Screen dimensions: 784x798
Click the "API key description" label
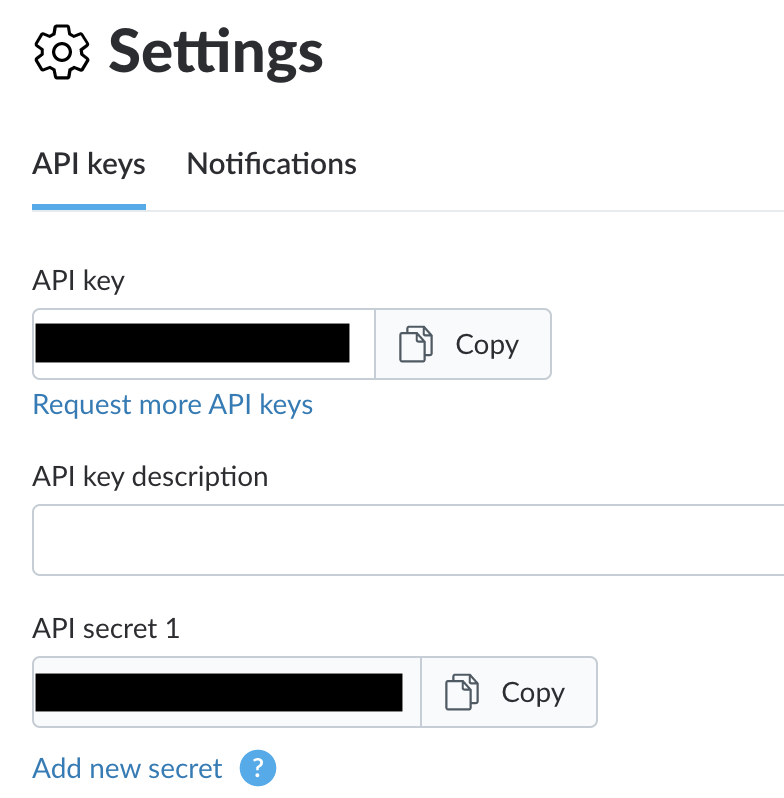coord(150,477)
